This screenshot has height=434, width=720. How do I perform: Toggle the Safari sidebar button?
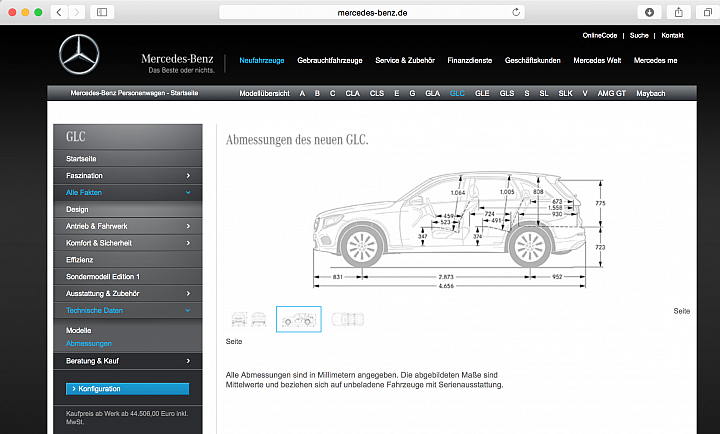coord(102,12)
